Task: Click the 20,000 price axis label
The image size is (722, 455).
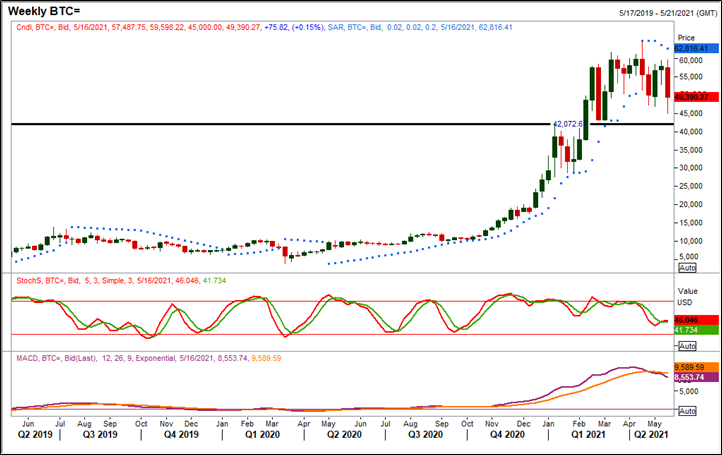Action: coord(691,204)
